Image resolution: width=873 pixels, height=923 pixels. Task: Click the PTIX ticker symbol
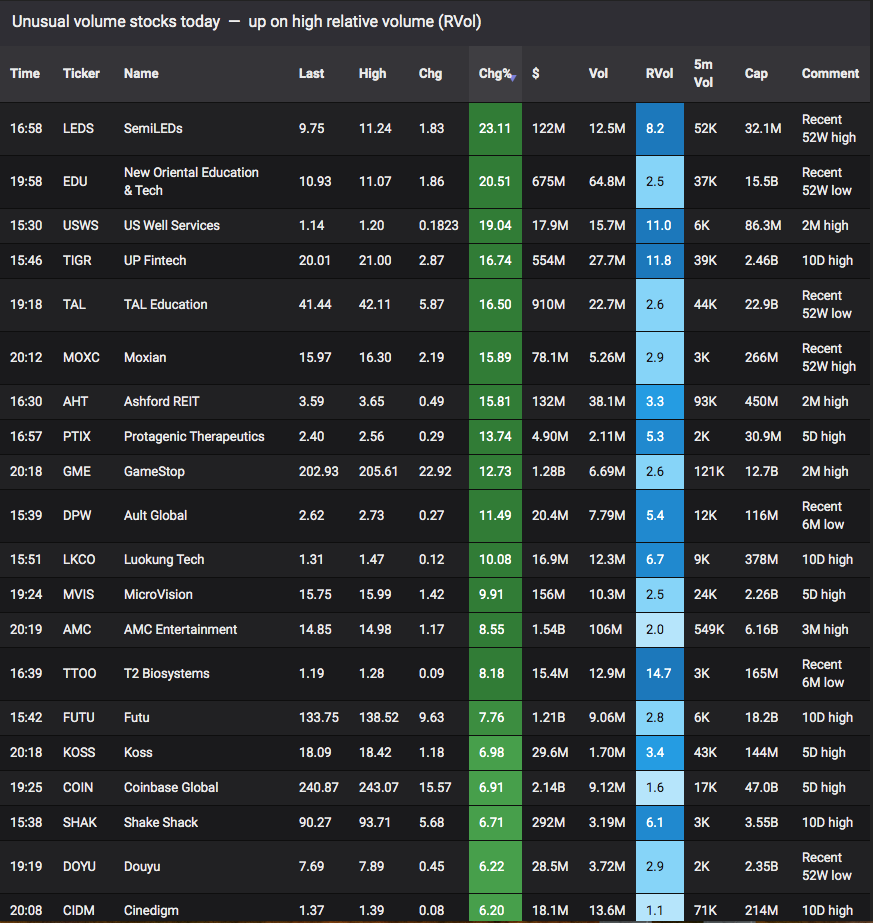(77, 436)
